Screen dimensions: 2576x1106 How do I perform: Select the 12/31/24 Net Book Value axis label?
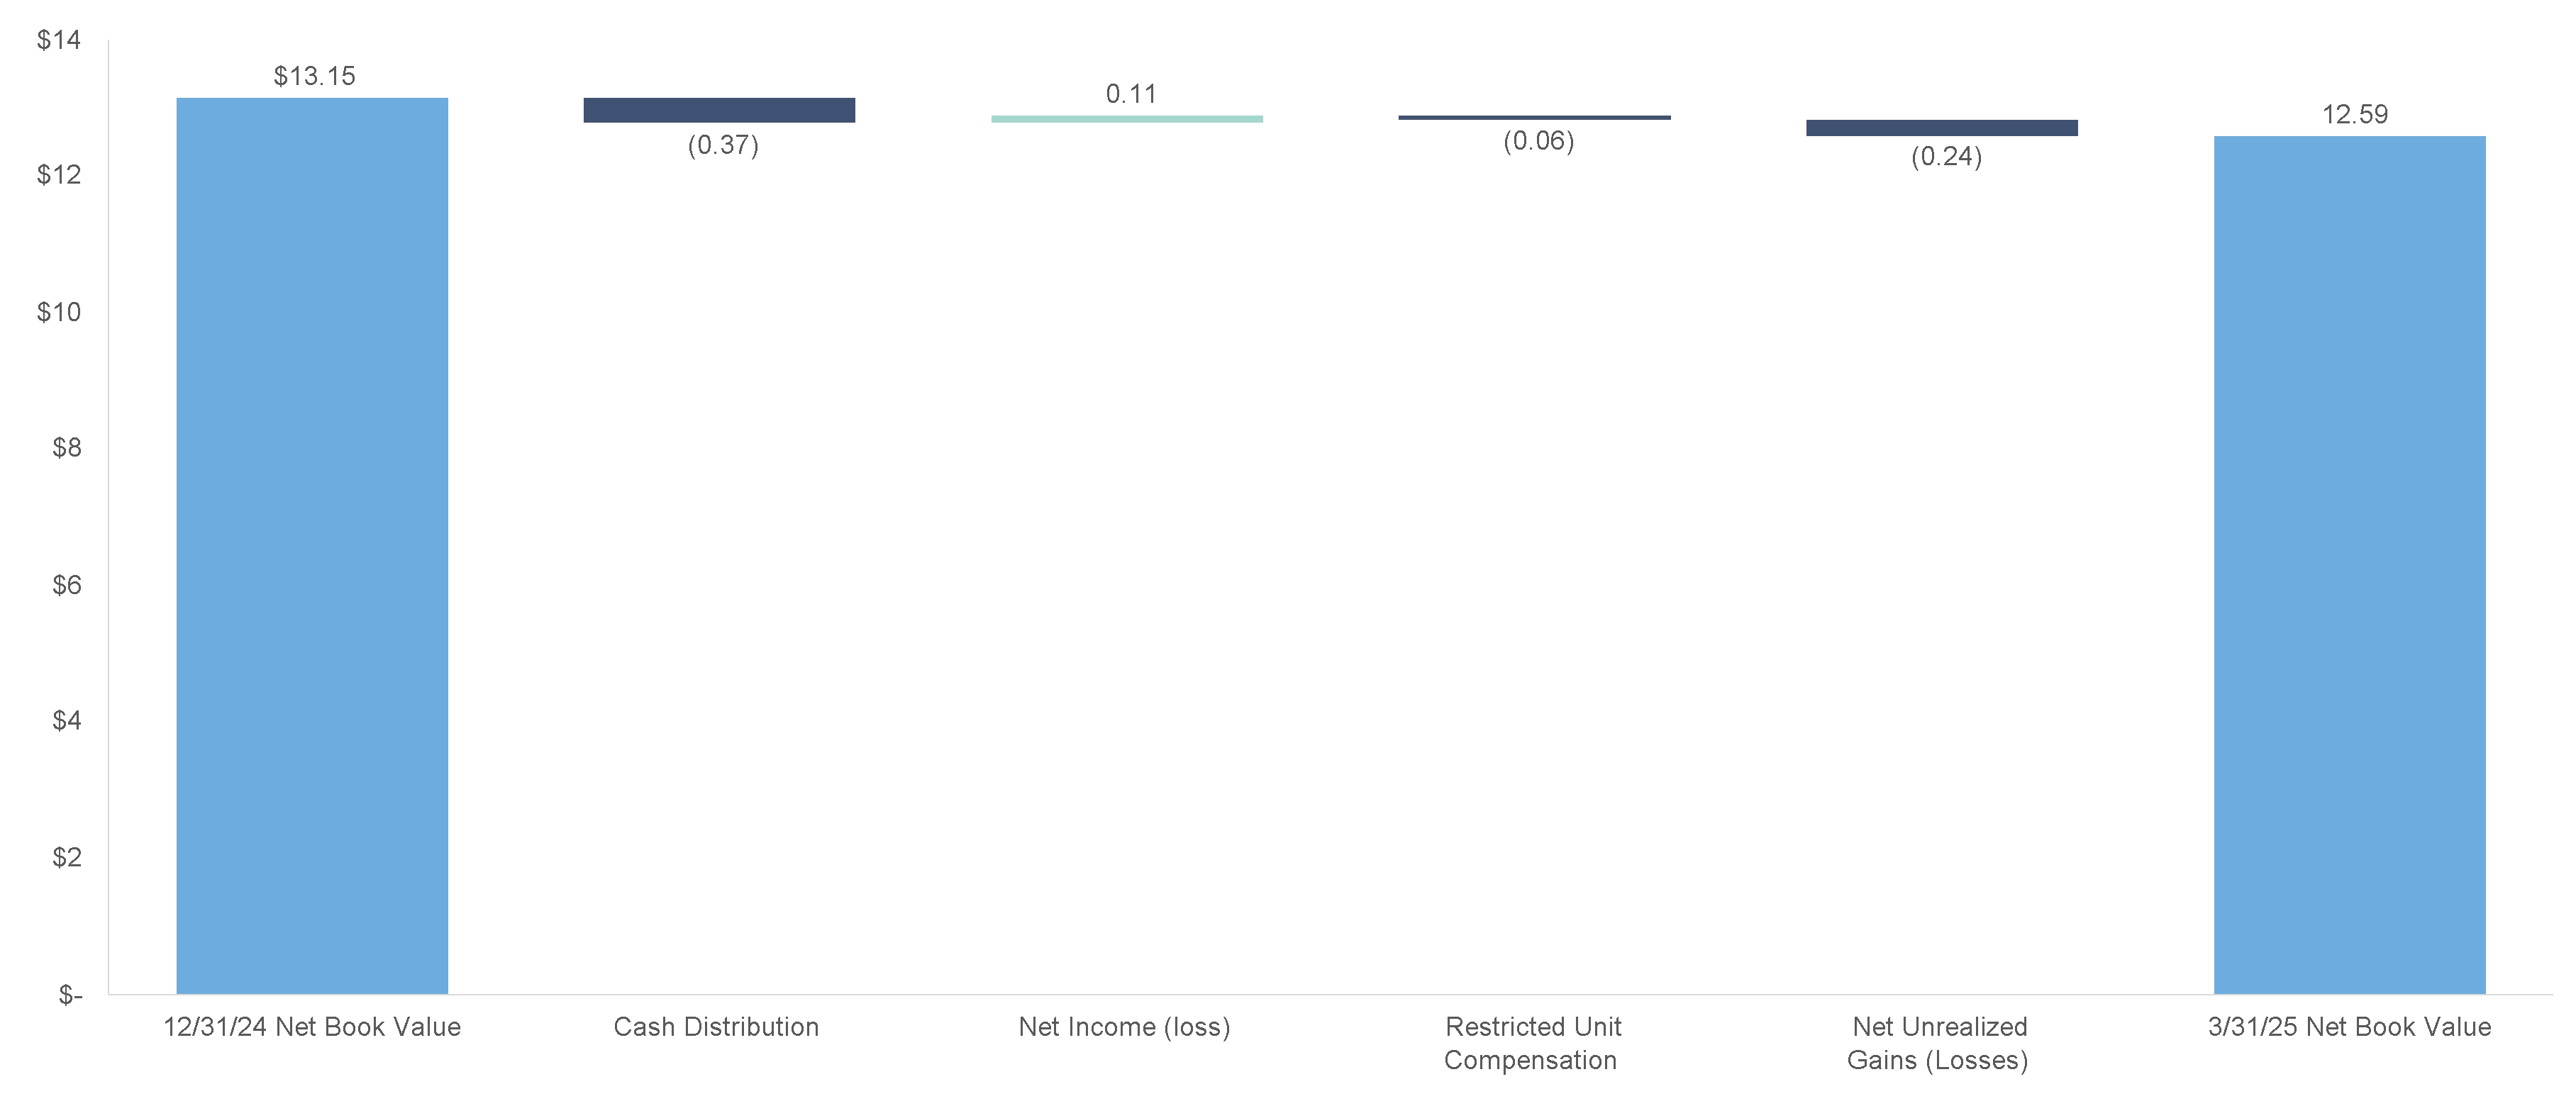(x=312, y=1027)
